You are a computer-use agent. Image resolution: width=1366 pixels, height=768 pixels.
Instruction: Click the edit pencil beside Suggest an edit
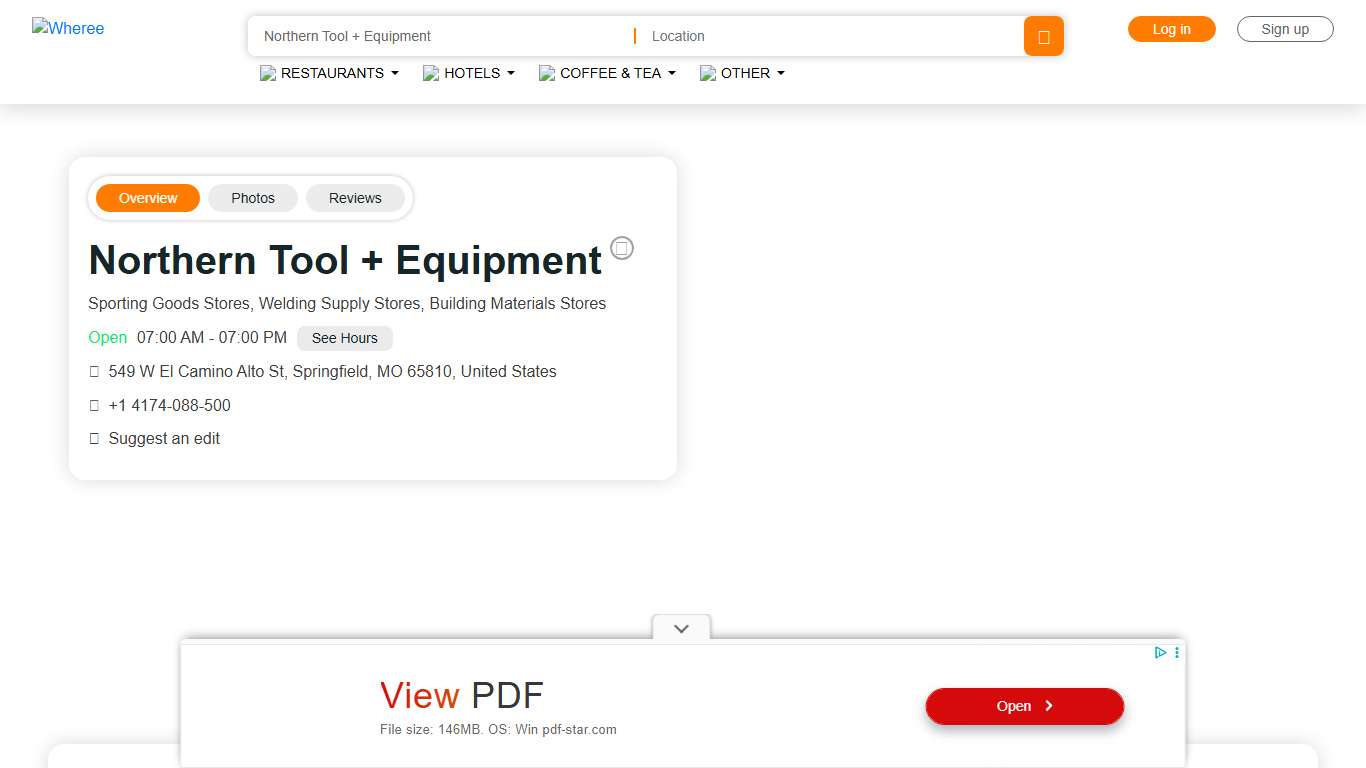tap(94, 438)
